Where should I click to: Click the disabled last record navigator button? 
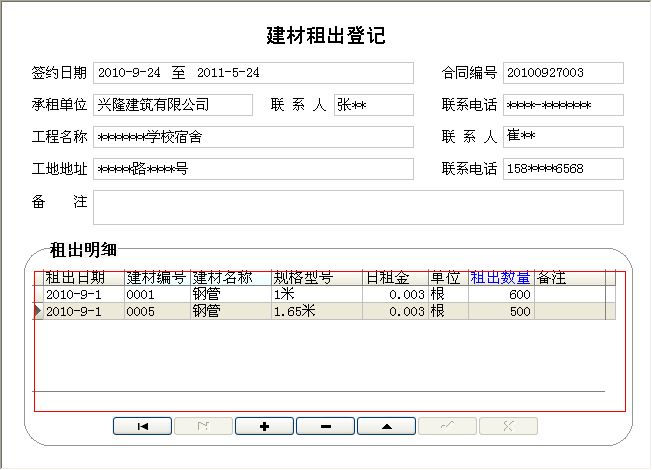(203, 426)
